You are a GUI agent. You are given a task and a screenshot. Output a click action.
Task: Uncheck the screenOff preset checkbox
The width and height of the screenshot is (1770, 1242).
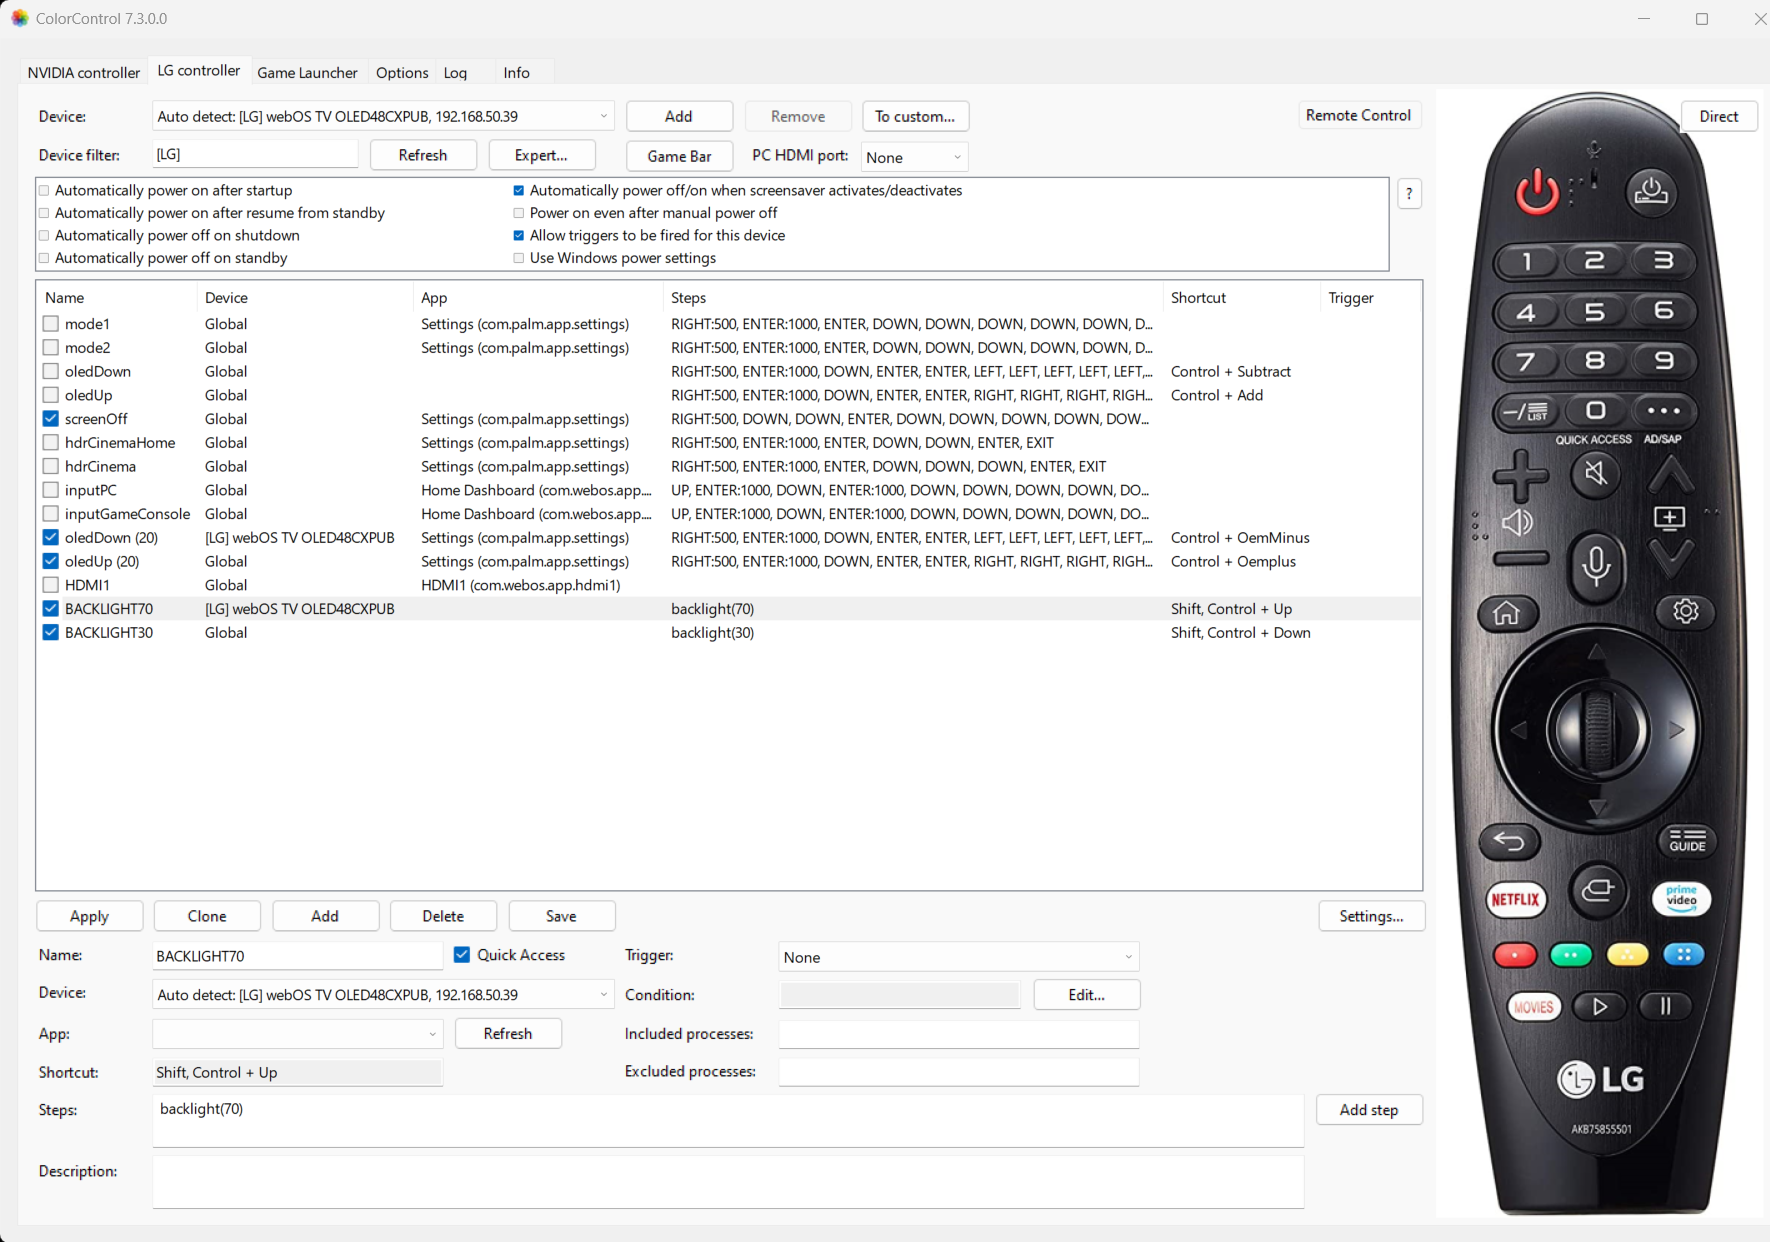pos(51,419)
